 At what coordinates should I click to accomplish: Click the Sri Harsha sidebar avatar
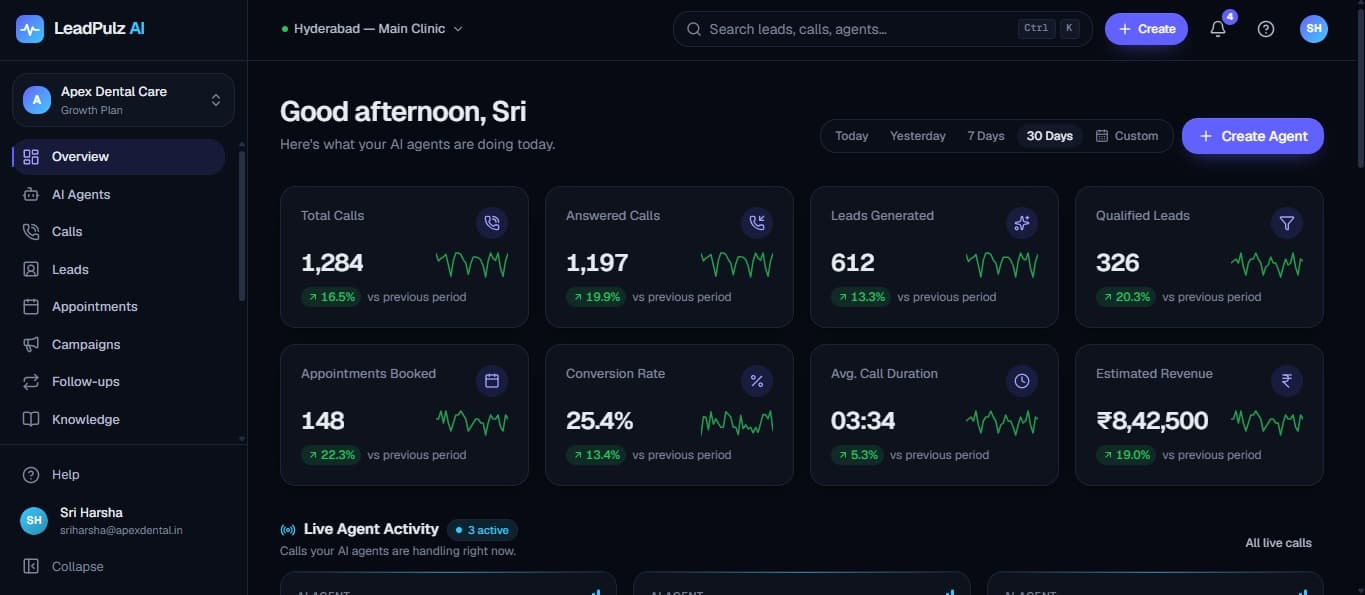coord(34,520)
